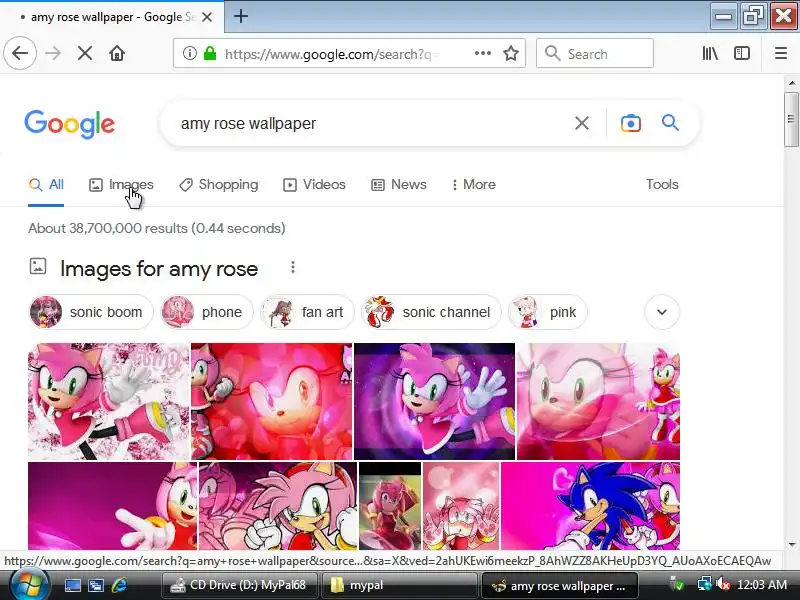This screenshot has width=800, height=600.
Task: Open red heart Amy wallpaper thumbnail
Action: [x=271, y=401]
